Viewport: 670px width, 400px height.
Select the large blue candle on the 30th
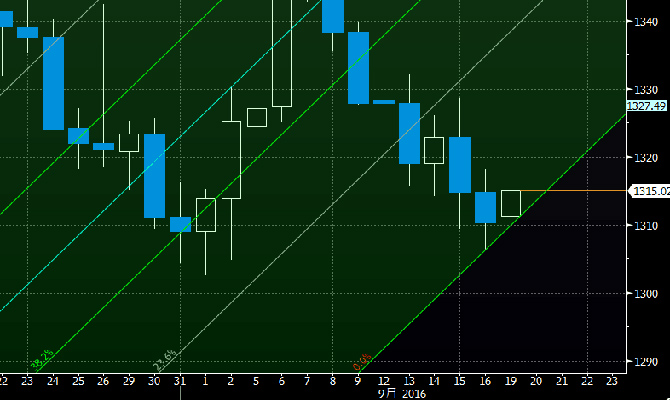[x=154, y=175]
